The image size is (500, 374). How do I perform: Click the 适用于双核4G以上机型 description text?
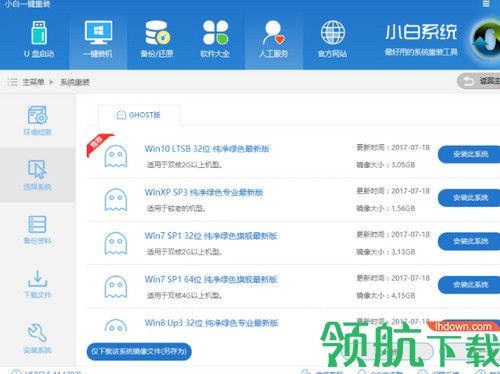[x=184, y=296]
